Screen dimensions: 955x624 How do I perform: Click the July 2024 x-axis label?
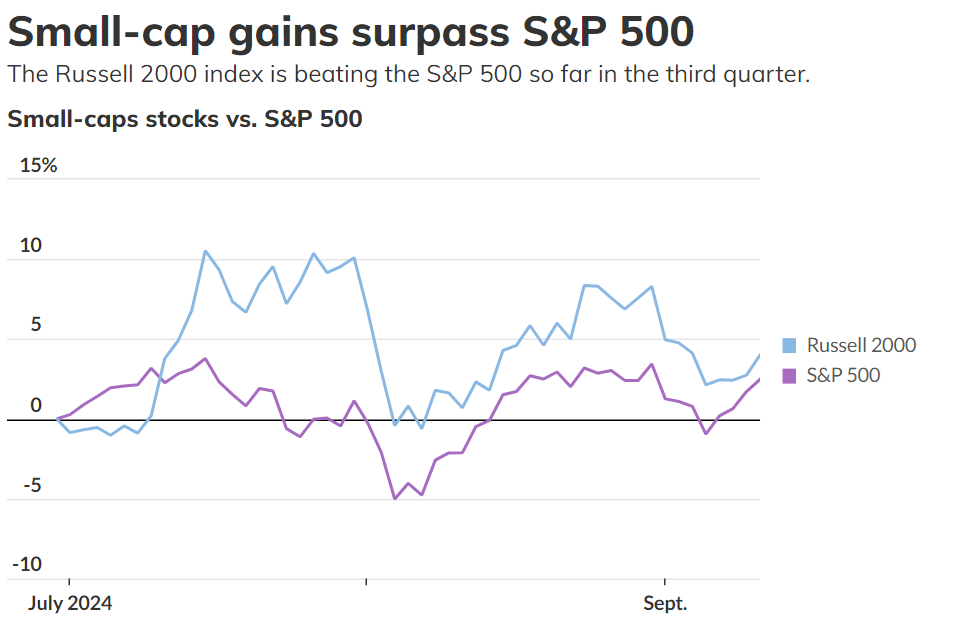69,604
